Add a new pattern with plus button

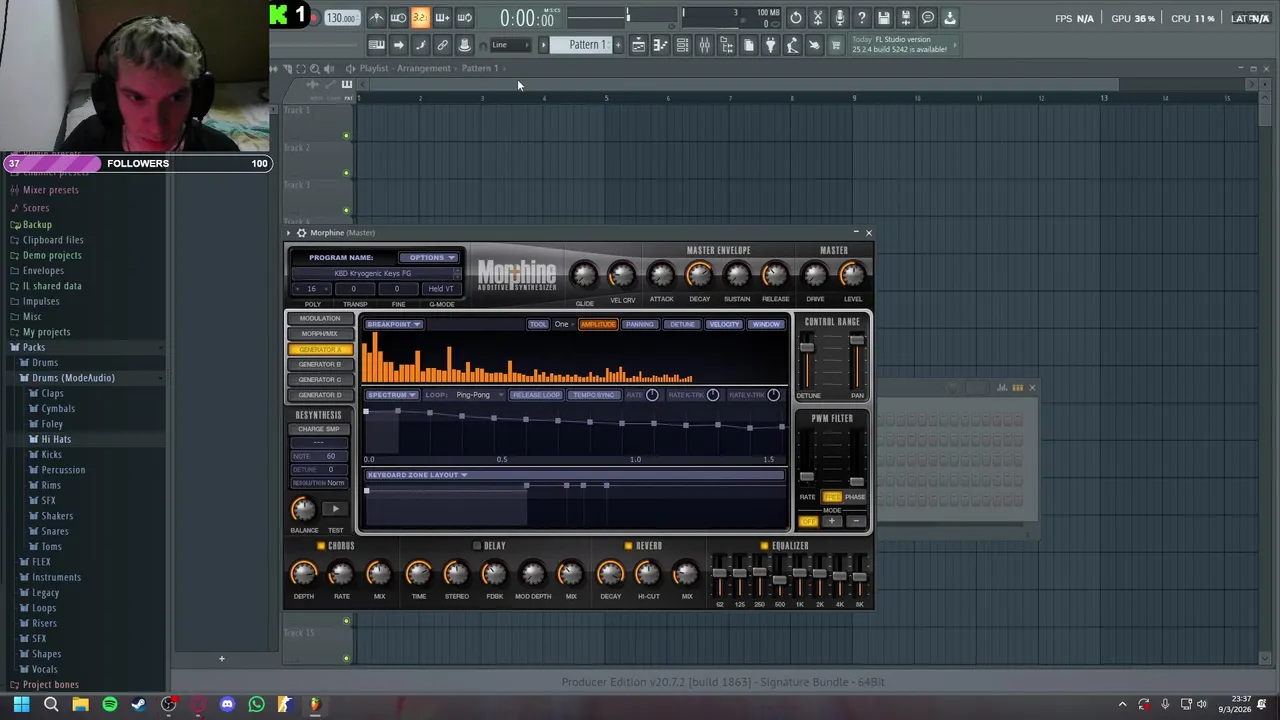[618, 45]
